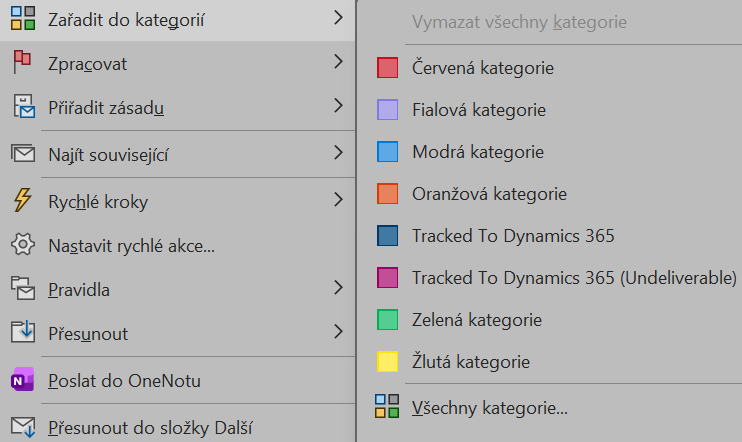Open the Pravidla submenu chevron

[339, 289]
